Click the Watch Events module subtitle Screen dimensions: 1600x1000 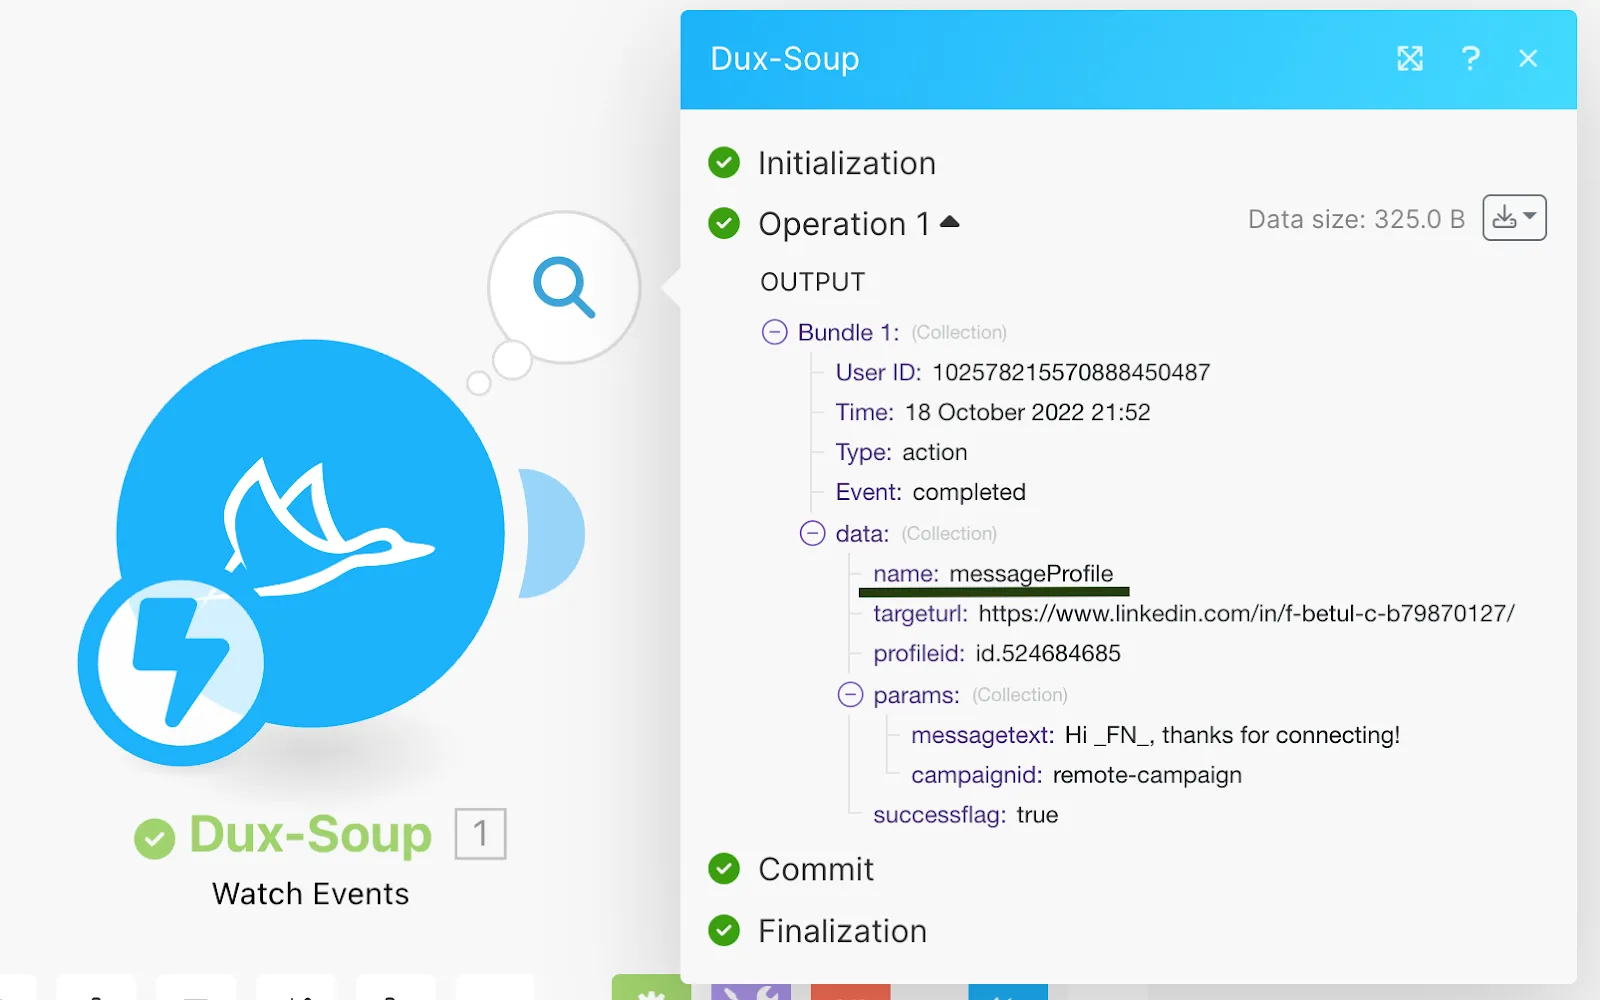311,893
